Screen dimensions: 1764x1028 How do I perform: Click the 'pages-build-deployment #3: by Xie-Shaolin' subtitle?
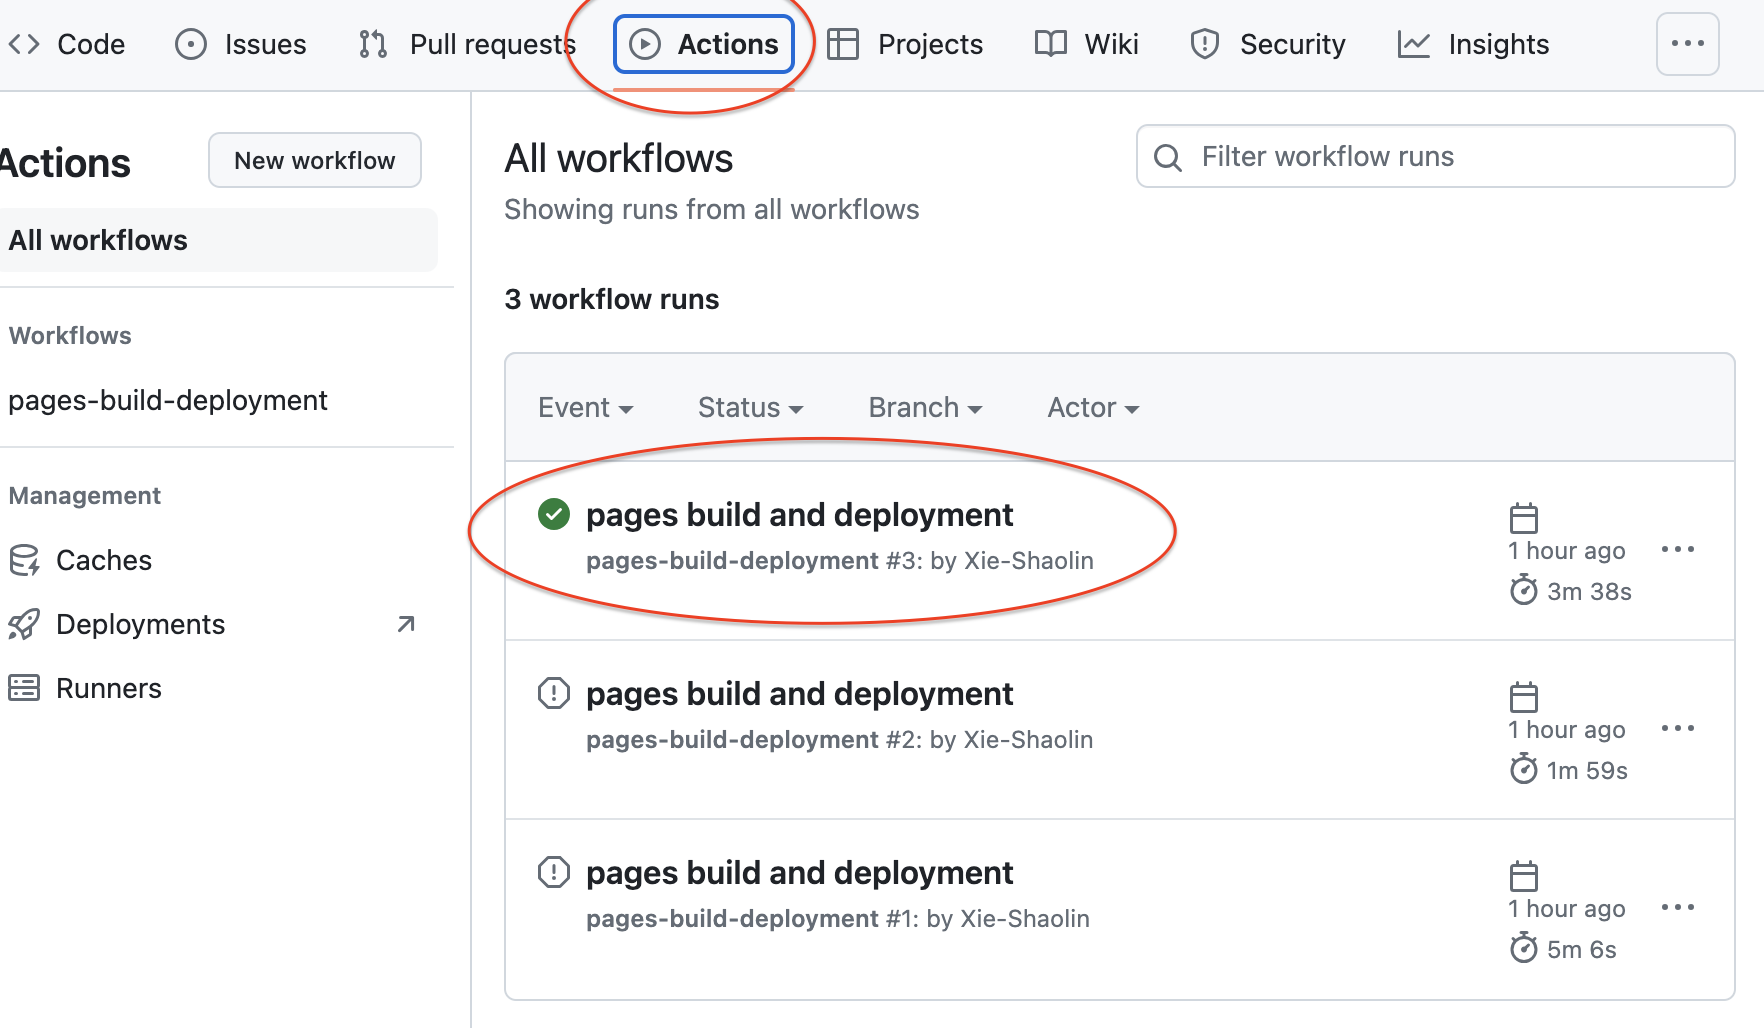[x=840, y=561]
